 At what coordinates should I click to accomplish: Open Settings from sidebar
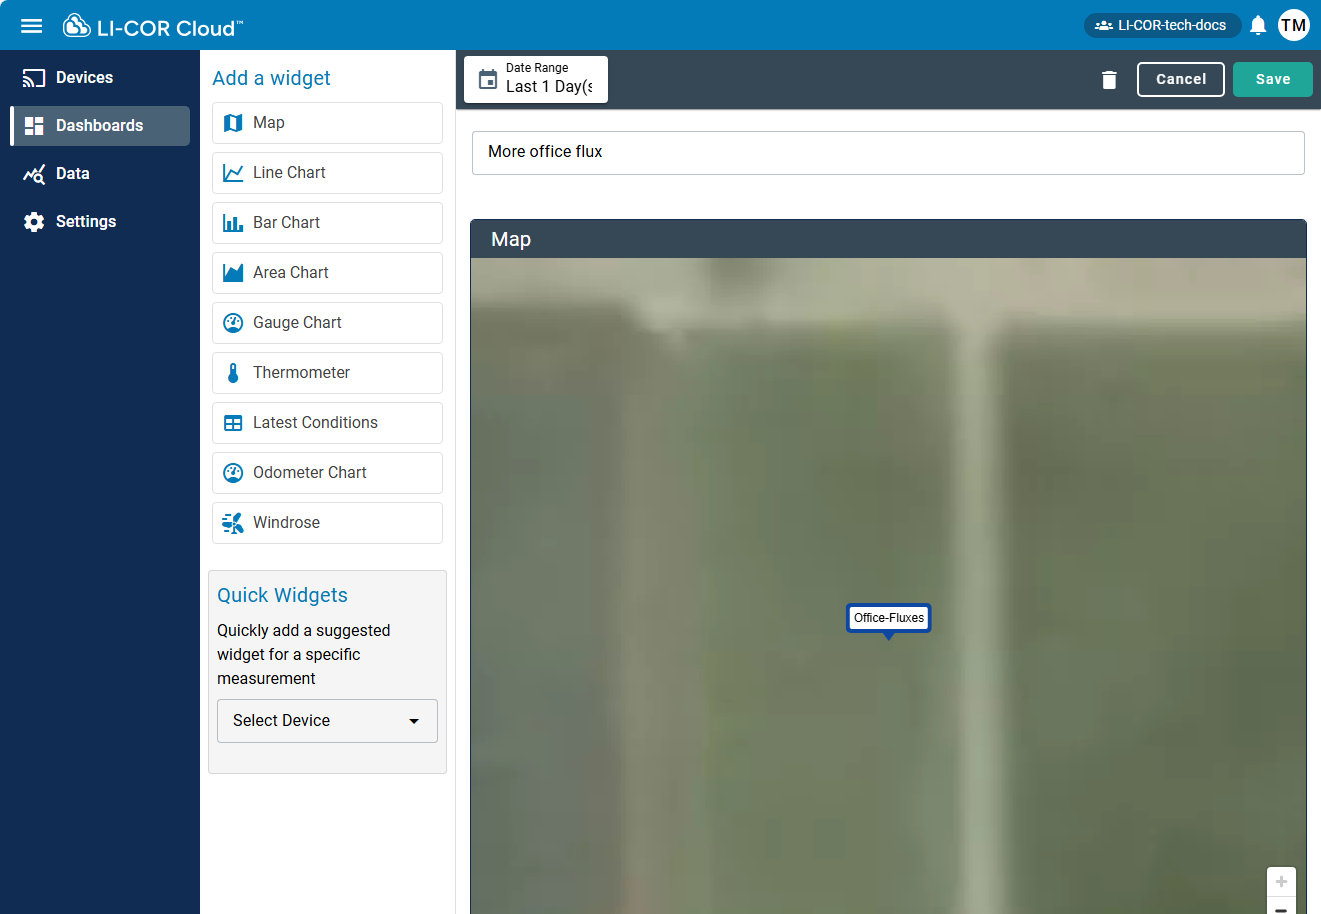(x=100, y=222)
